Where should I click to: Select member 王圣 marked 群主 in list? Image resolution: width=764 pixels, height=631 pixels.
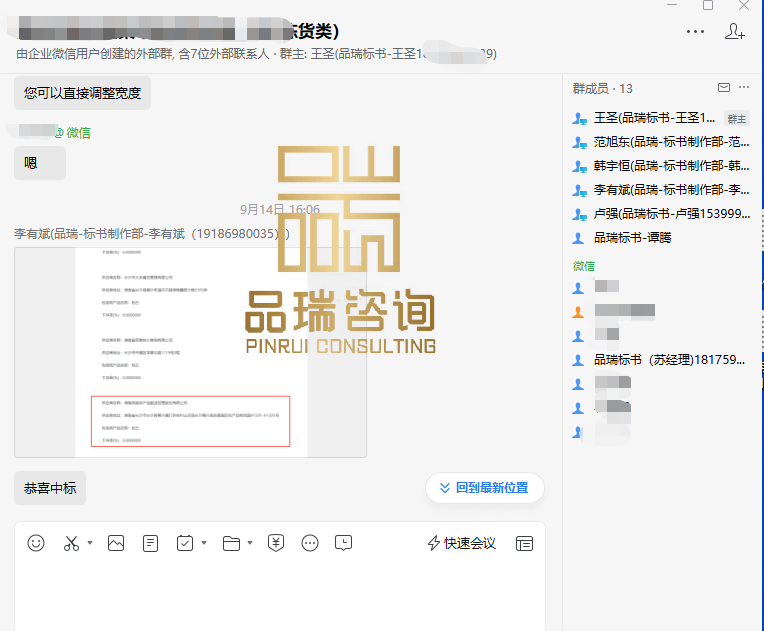[x=654, y=118]
